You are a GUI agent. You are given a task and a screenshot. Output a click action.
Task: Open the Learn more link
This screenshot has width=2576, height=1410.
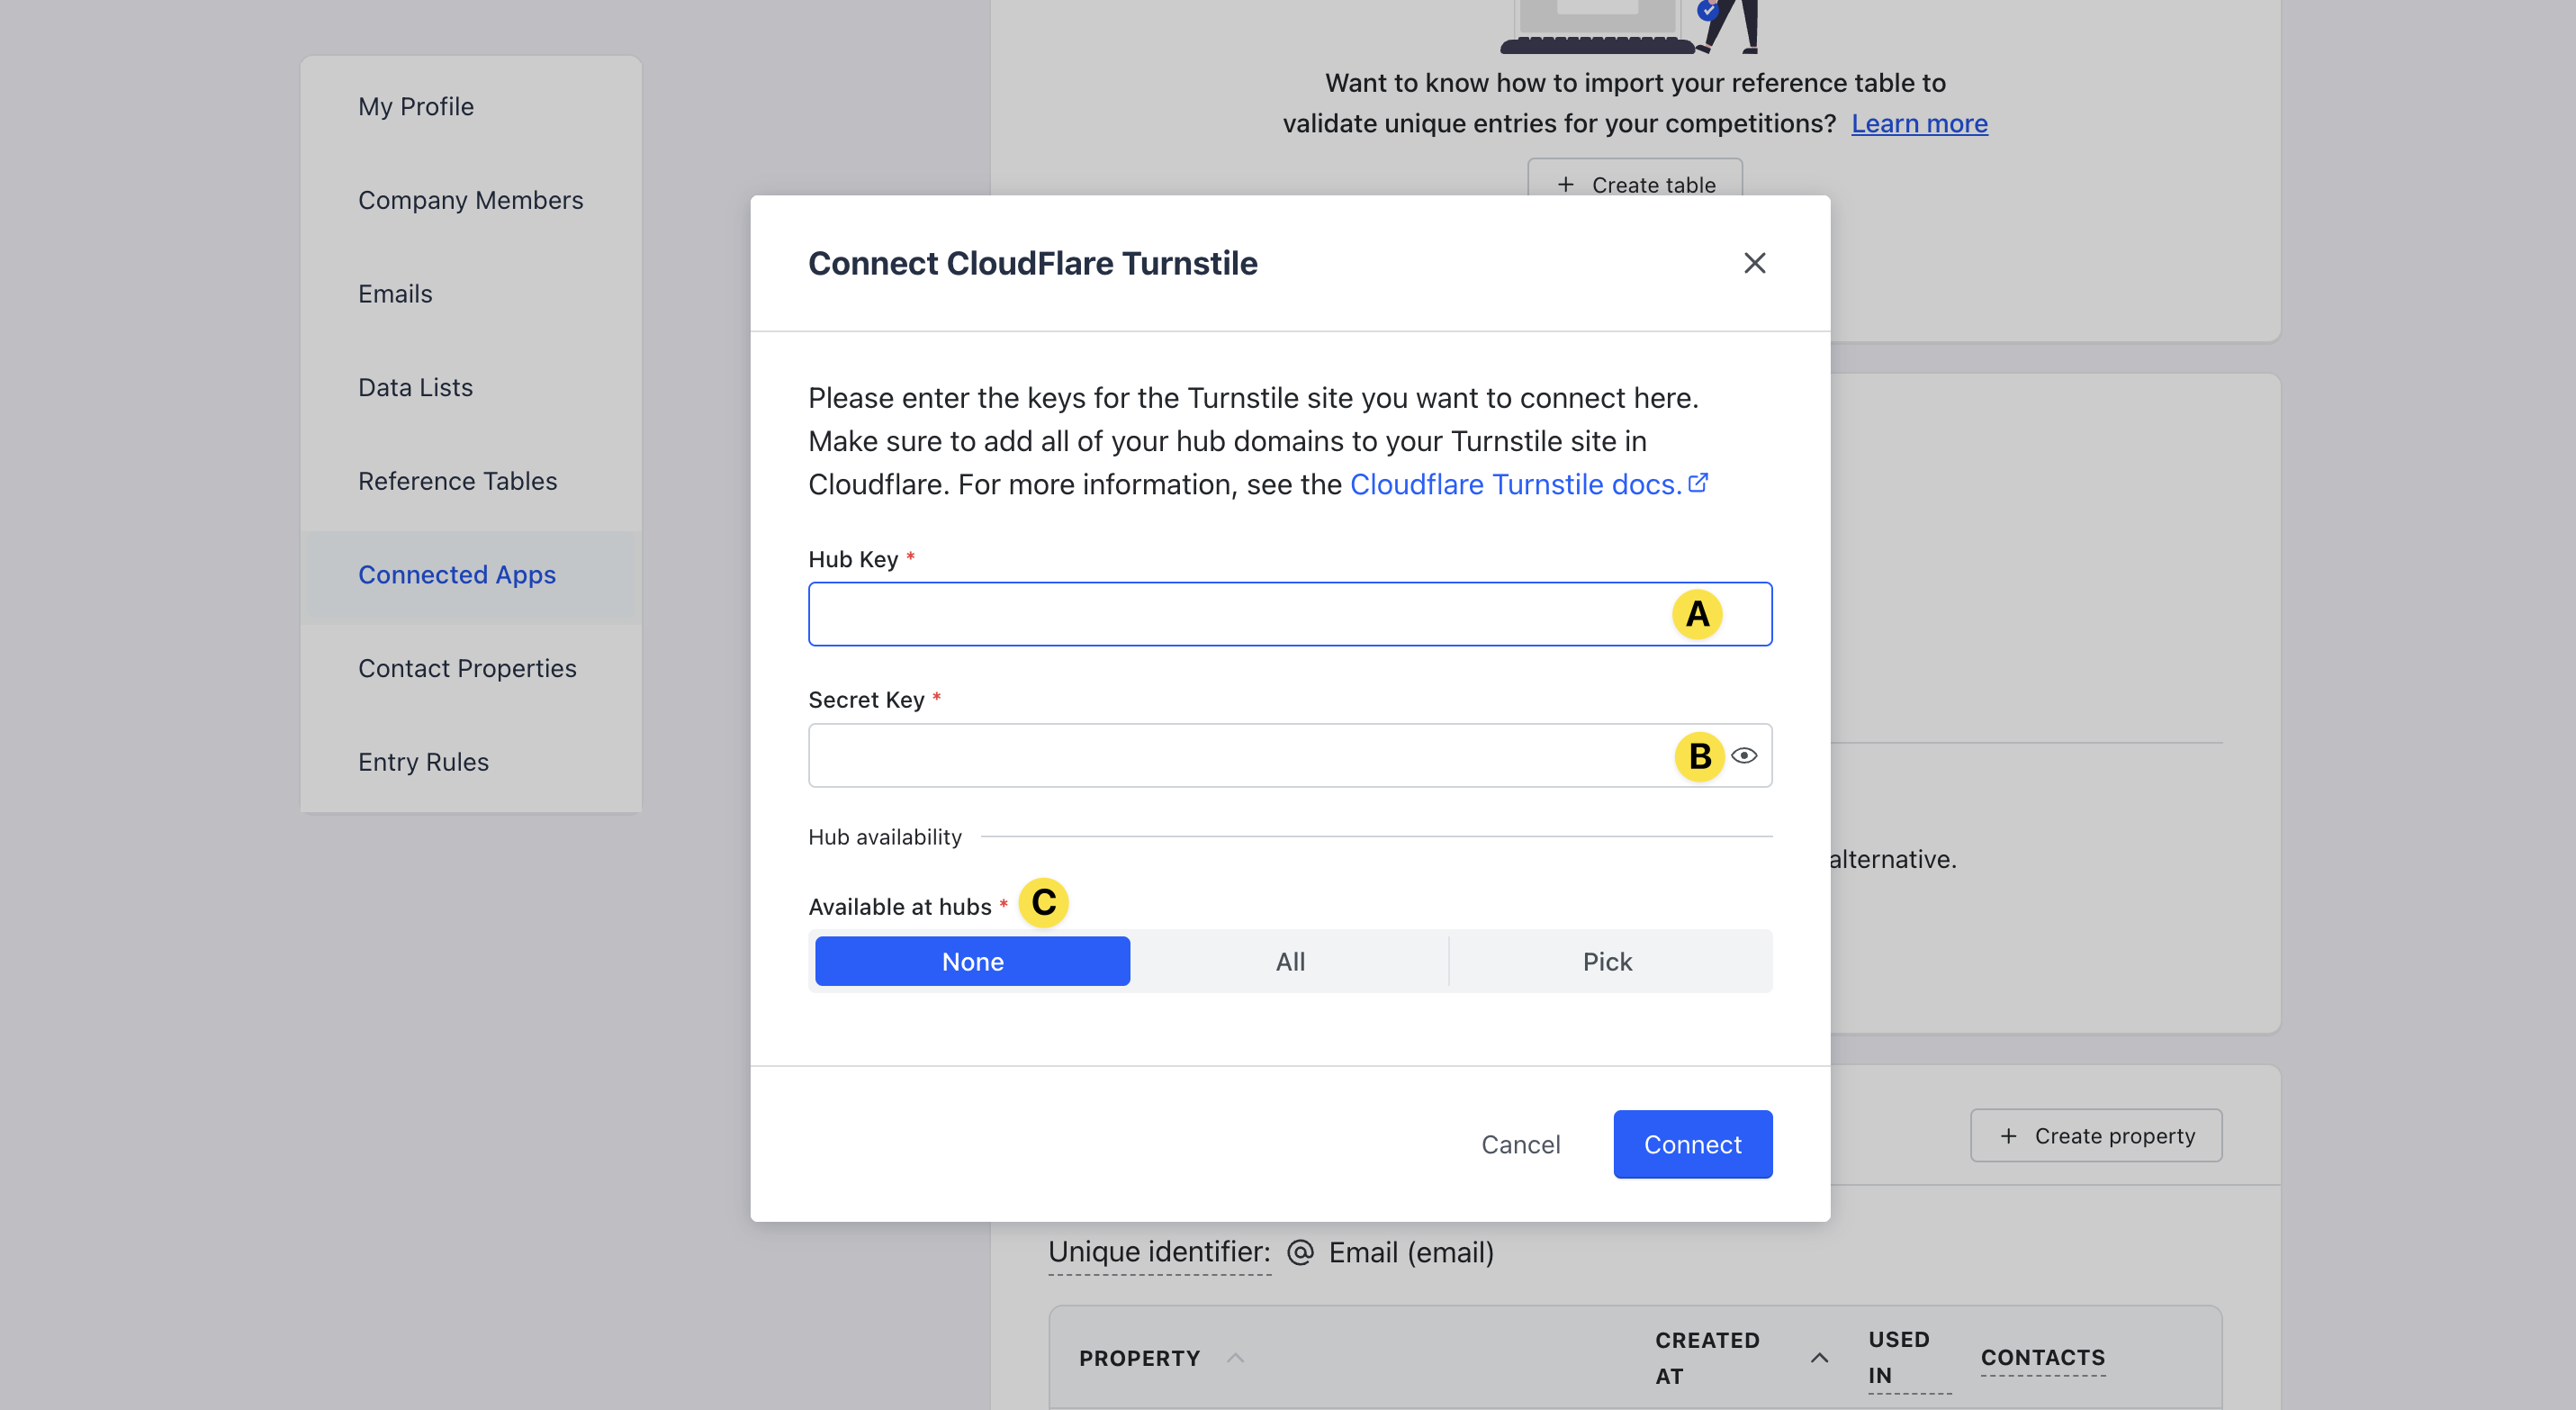[x=1919, y=124]
